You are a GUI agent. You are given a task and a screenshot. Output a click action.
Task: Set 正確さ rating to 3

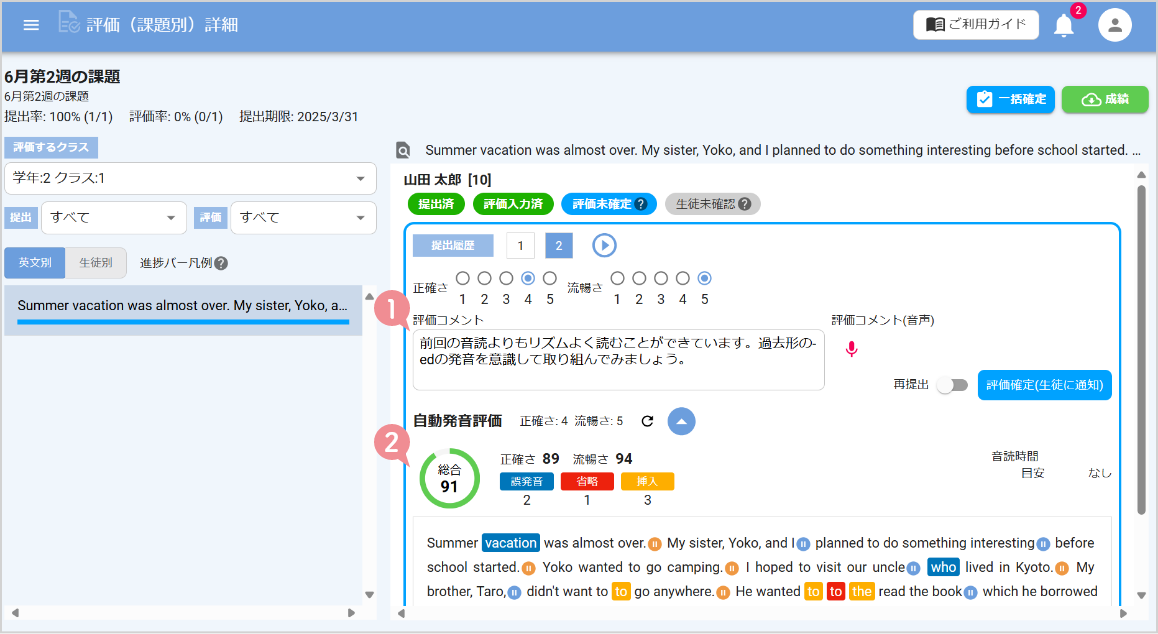coord(506,279)
